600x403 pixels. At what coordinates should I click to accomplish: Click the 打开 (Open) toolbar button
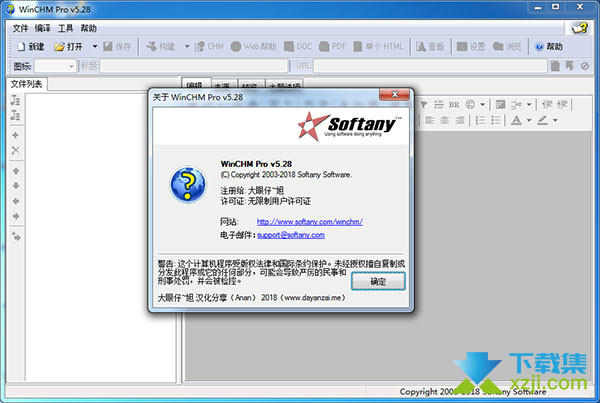point(68,47)
